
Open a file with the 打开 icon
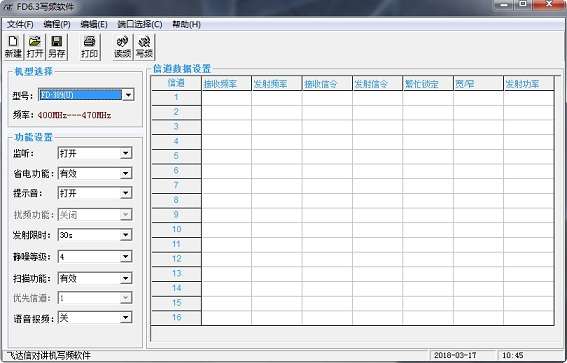[35, 47]
